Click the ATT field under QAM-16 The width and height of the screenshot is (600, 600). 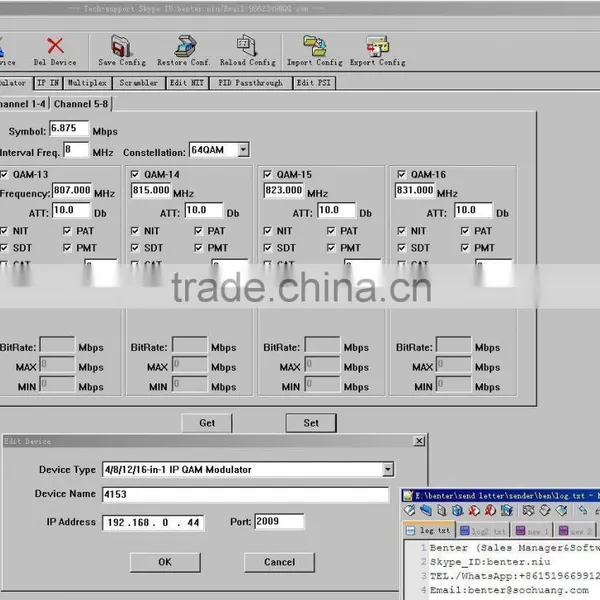(x=473, y=210)
